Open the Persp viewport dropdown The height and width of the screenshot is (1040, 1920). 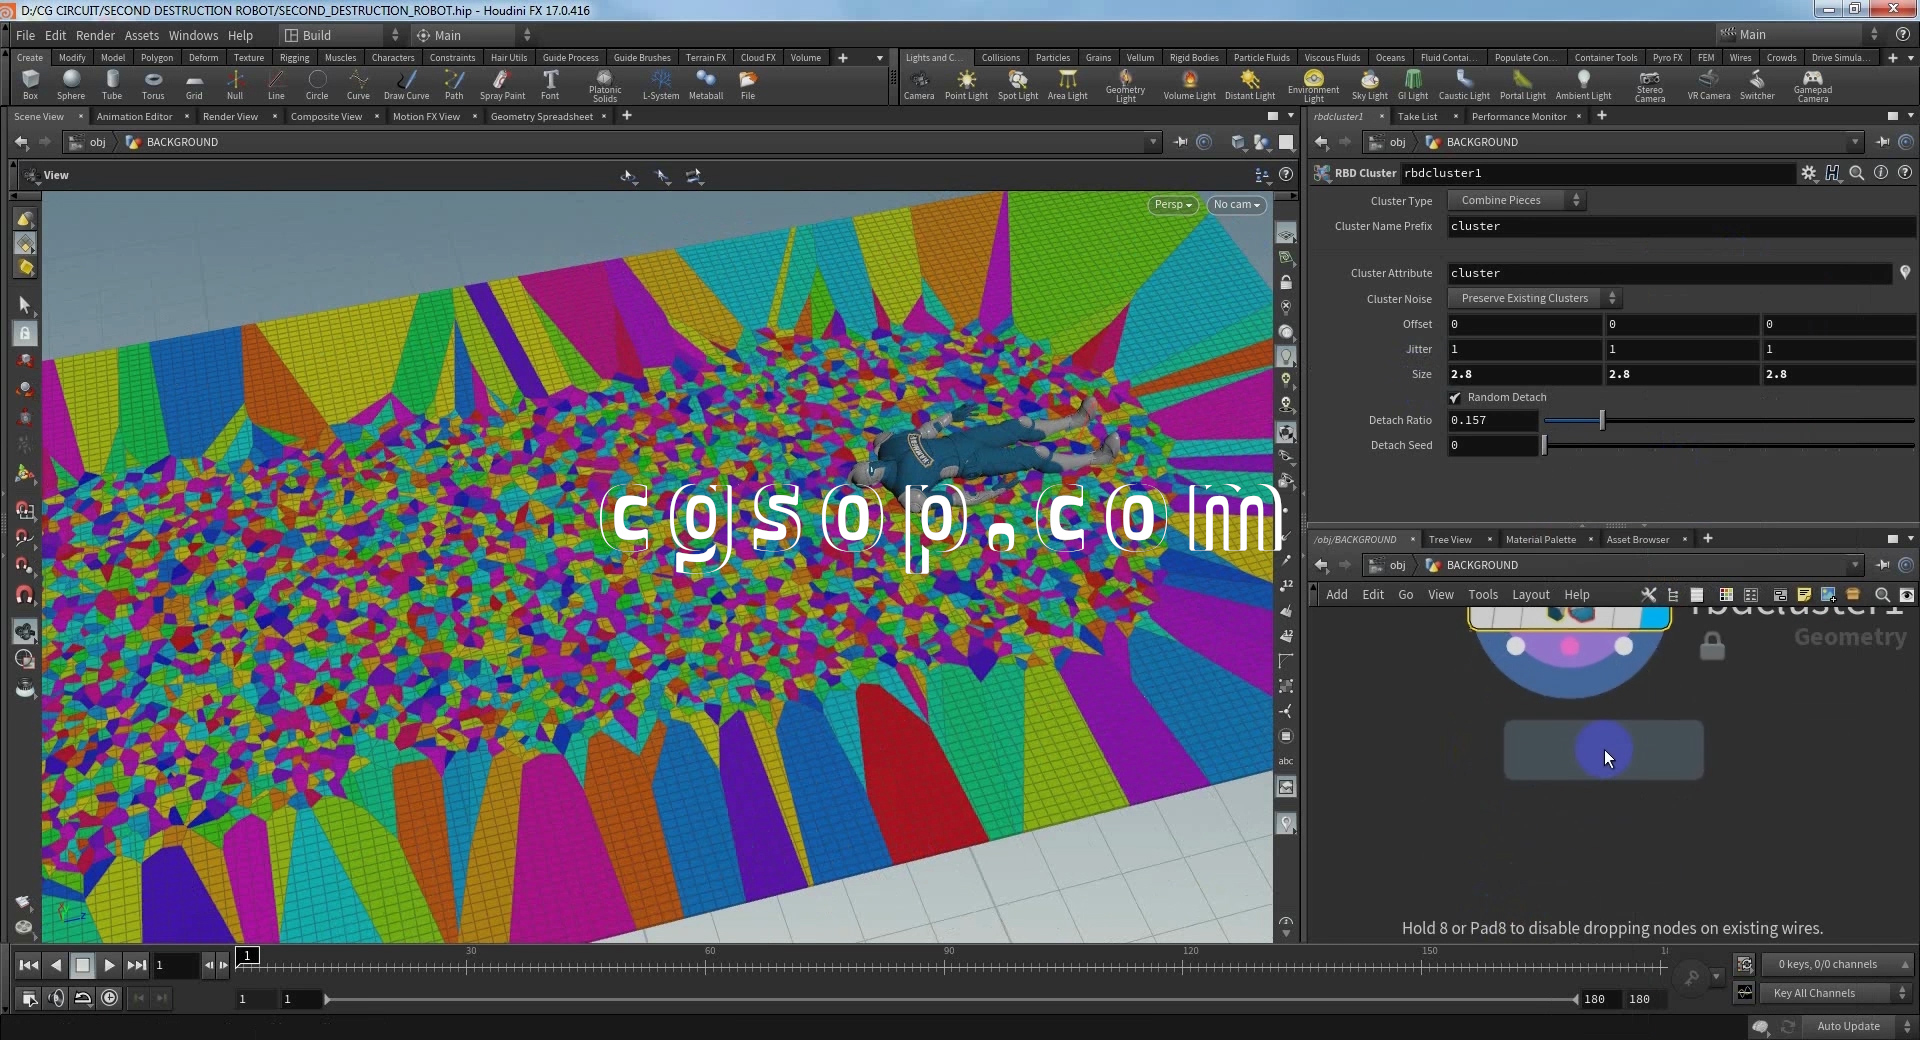point(1172,205)
